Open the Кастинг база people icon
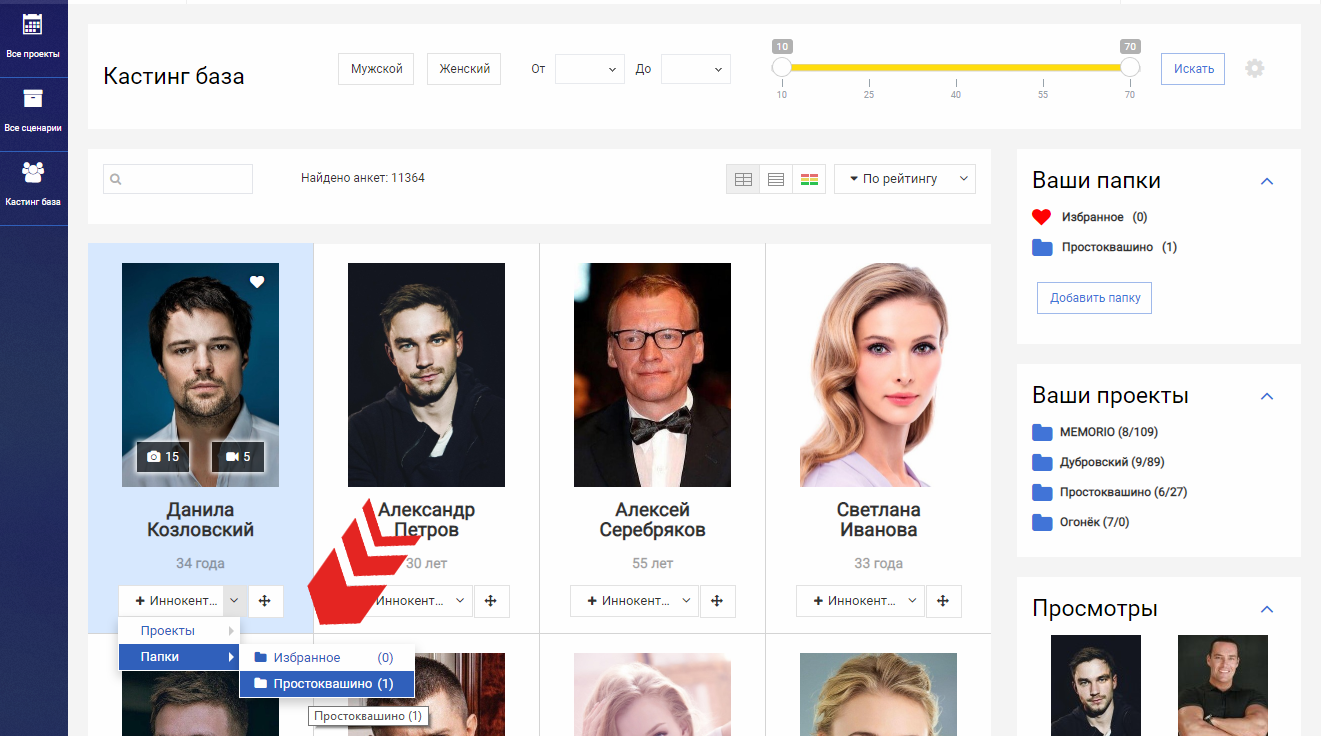 (x=33, y=172)
